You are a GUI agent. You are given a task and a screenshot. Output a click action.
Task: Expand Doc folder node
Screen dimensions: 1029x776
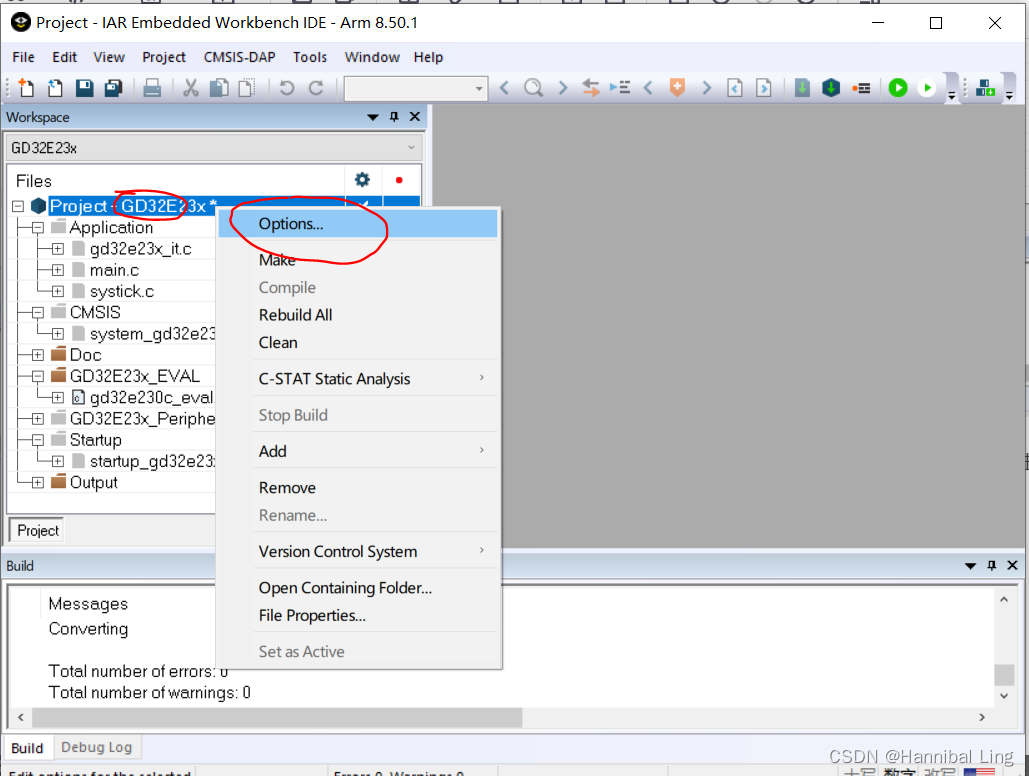coord(38,355)
